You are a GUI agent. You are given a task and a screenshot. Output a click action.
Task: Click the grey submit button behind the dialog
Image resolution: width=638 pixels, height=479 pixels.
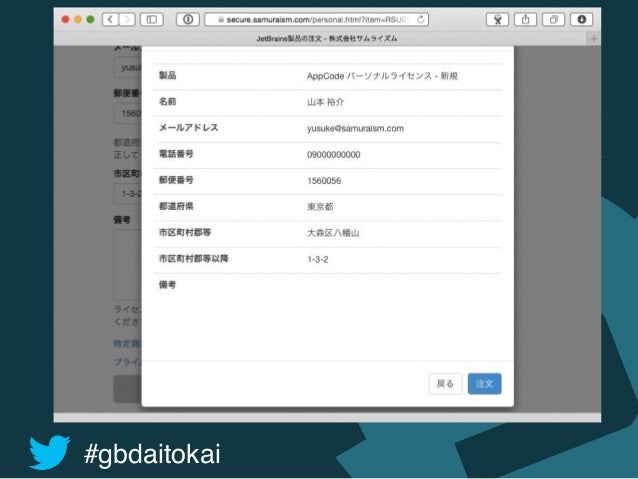(127, 389)
